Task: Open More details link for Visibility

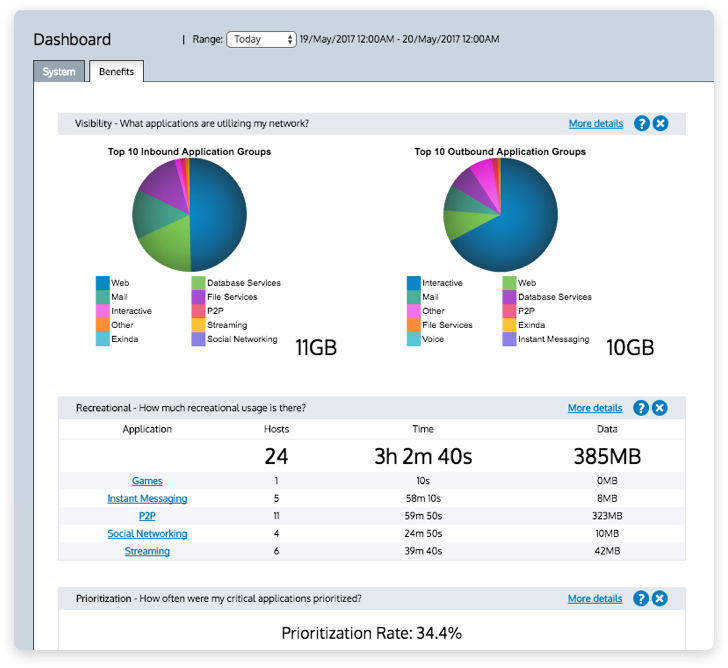Action: pos(595,124)
